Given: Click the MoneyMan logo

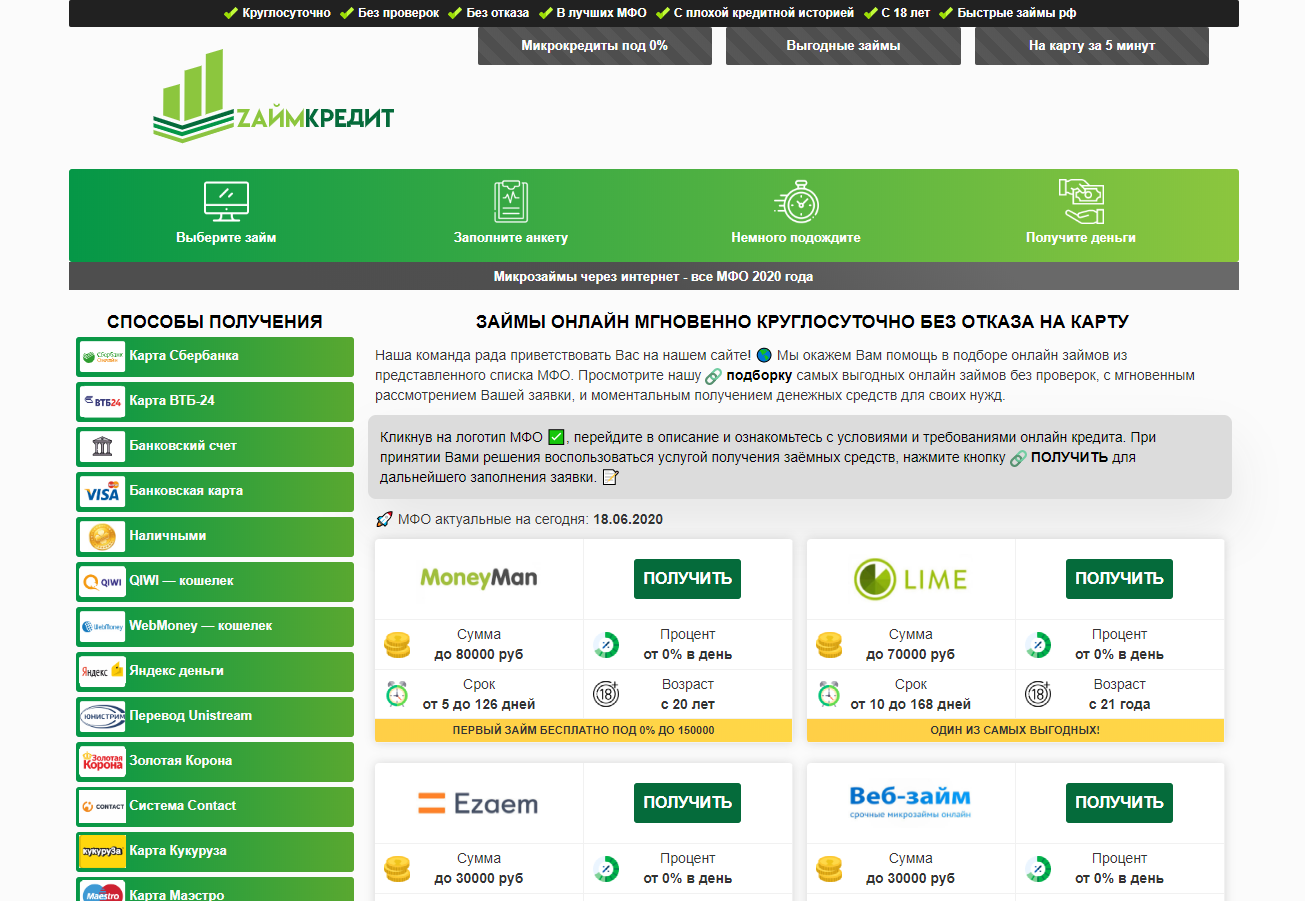Looking at the screenshot, I should tap(479, 578).
